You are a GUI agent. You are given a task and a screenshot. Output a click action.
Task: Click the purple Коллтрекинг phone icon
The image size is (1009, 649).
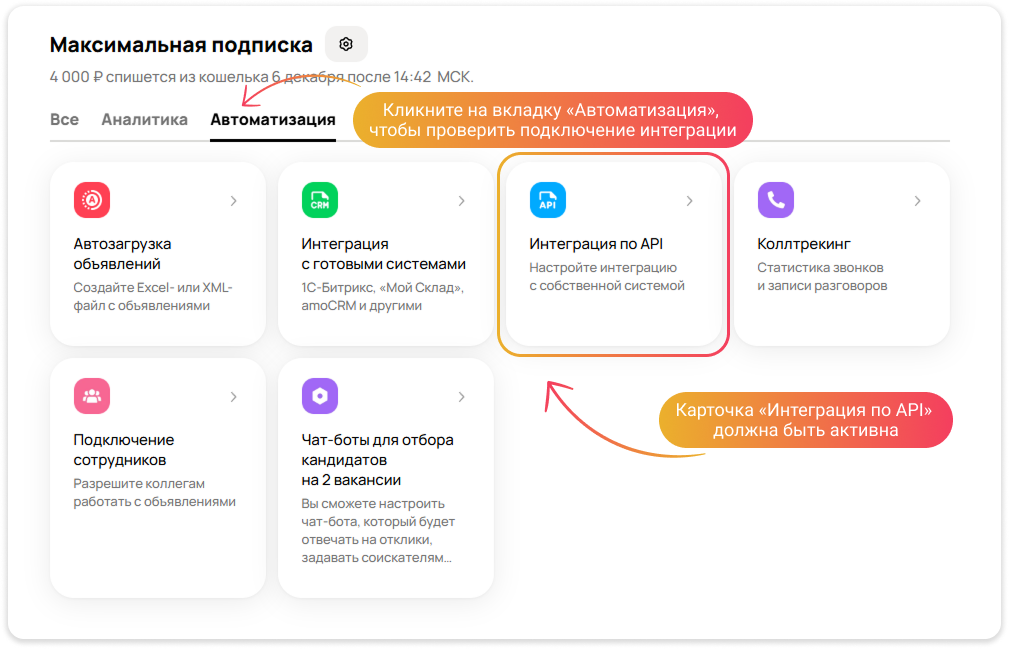[775, 200]
